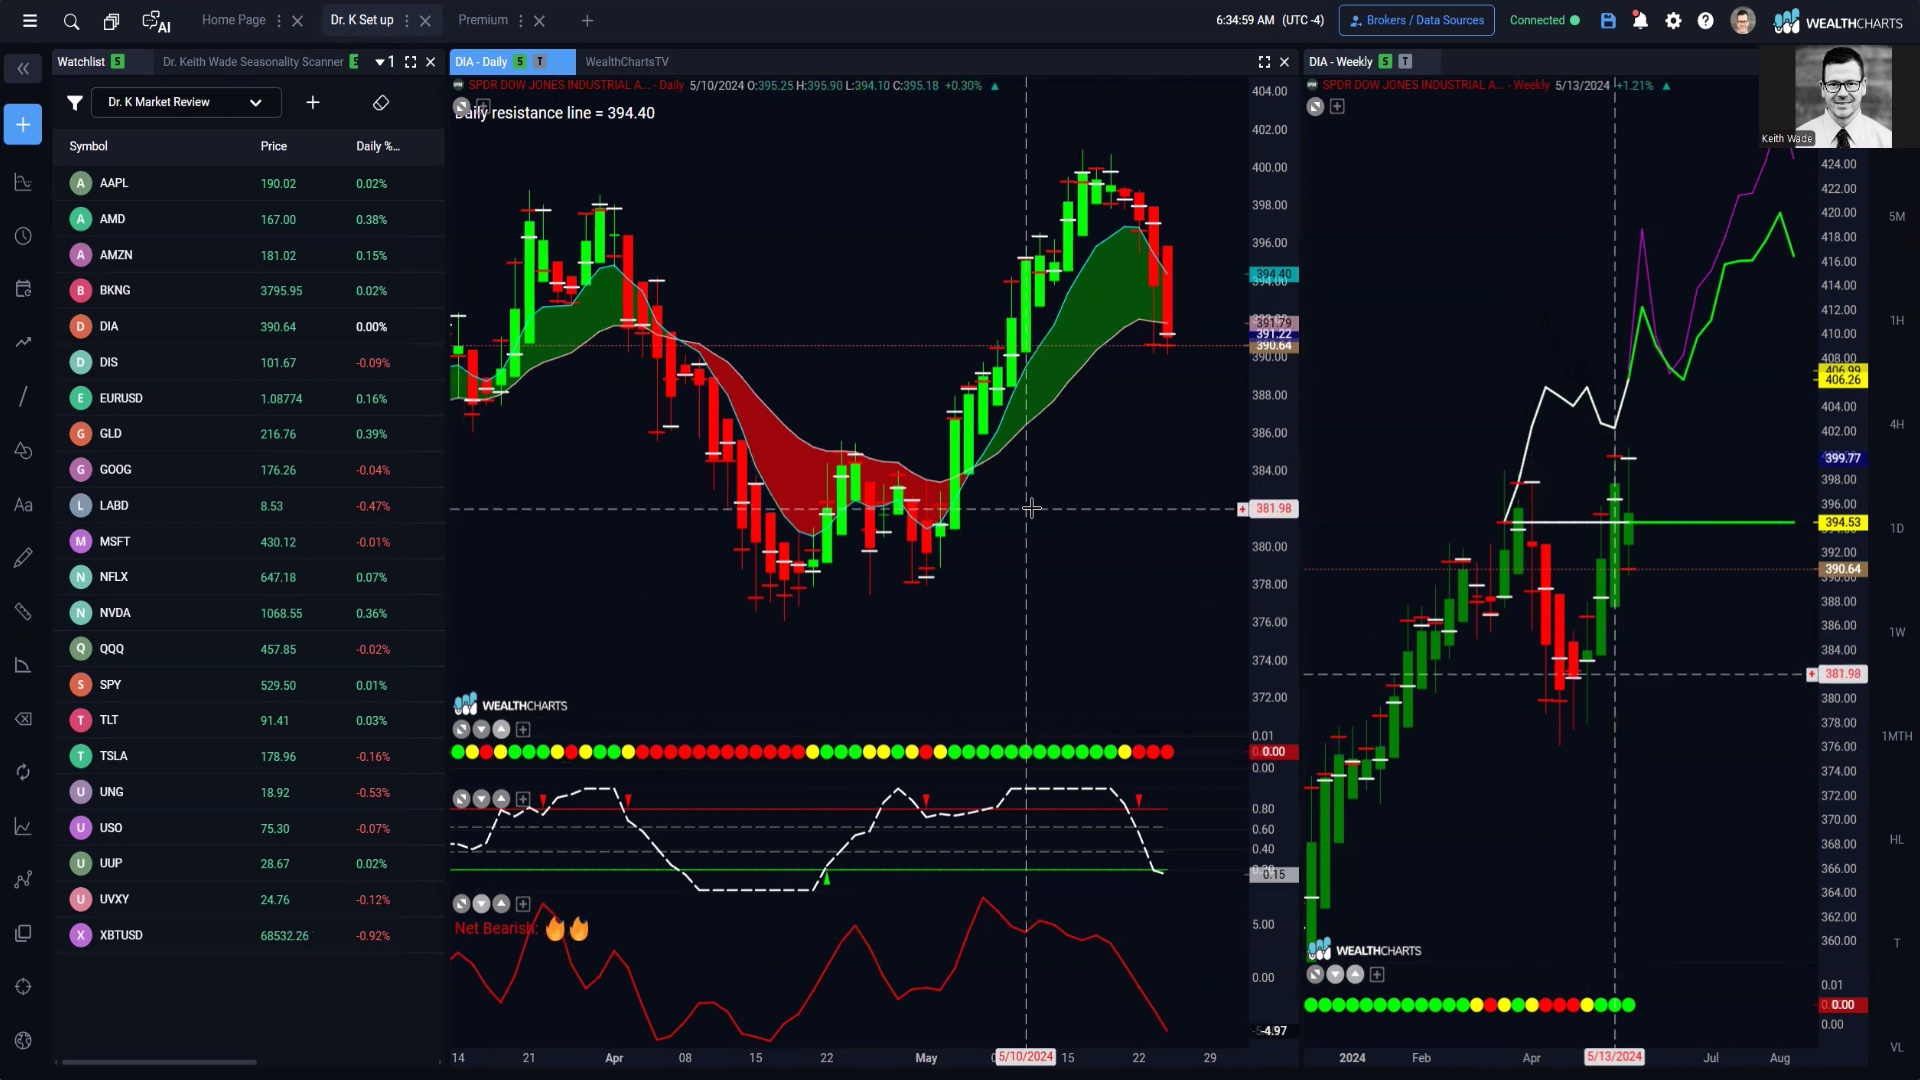Open the hamburger main menu
This screenshot has width=1920, height=1080.
point(30,20)
